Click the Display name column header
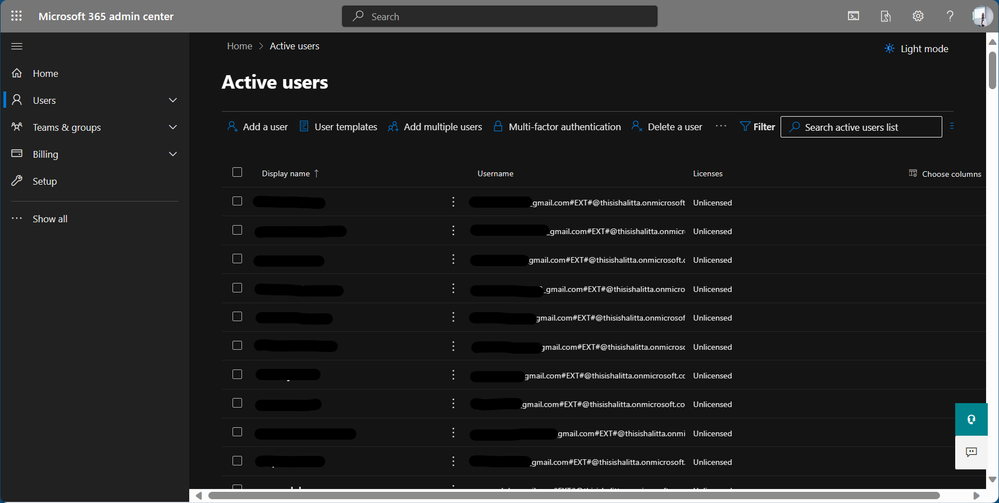 pos(285,173)
